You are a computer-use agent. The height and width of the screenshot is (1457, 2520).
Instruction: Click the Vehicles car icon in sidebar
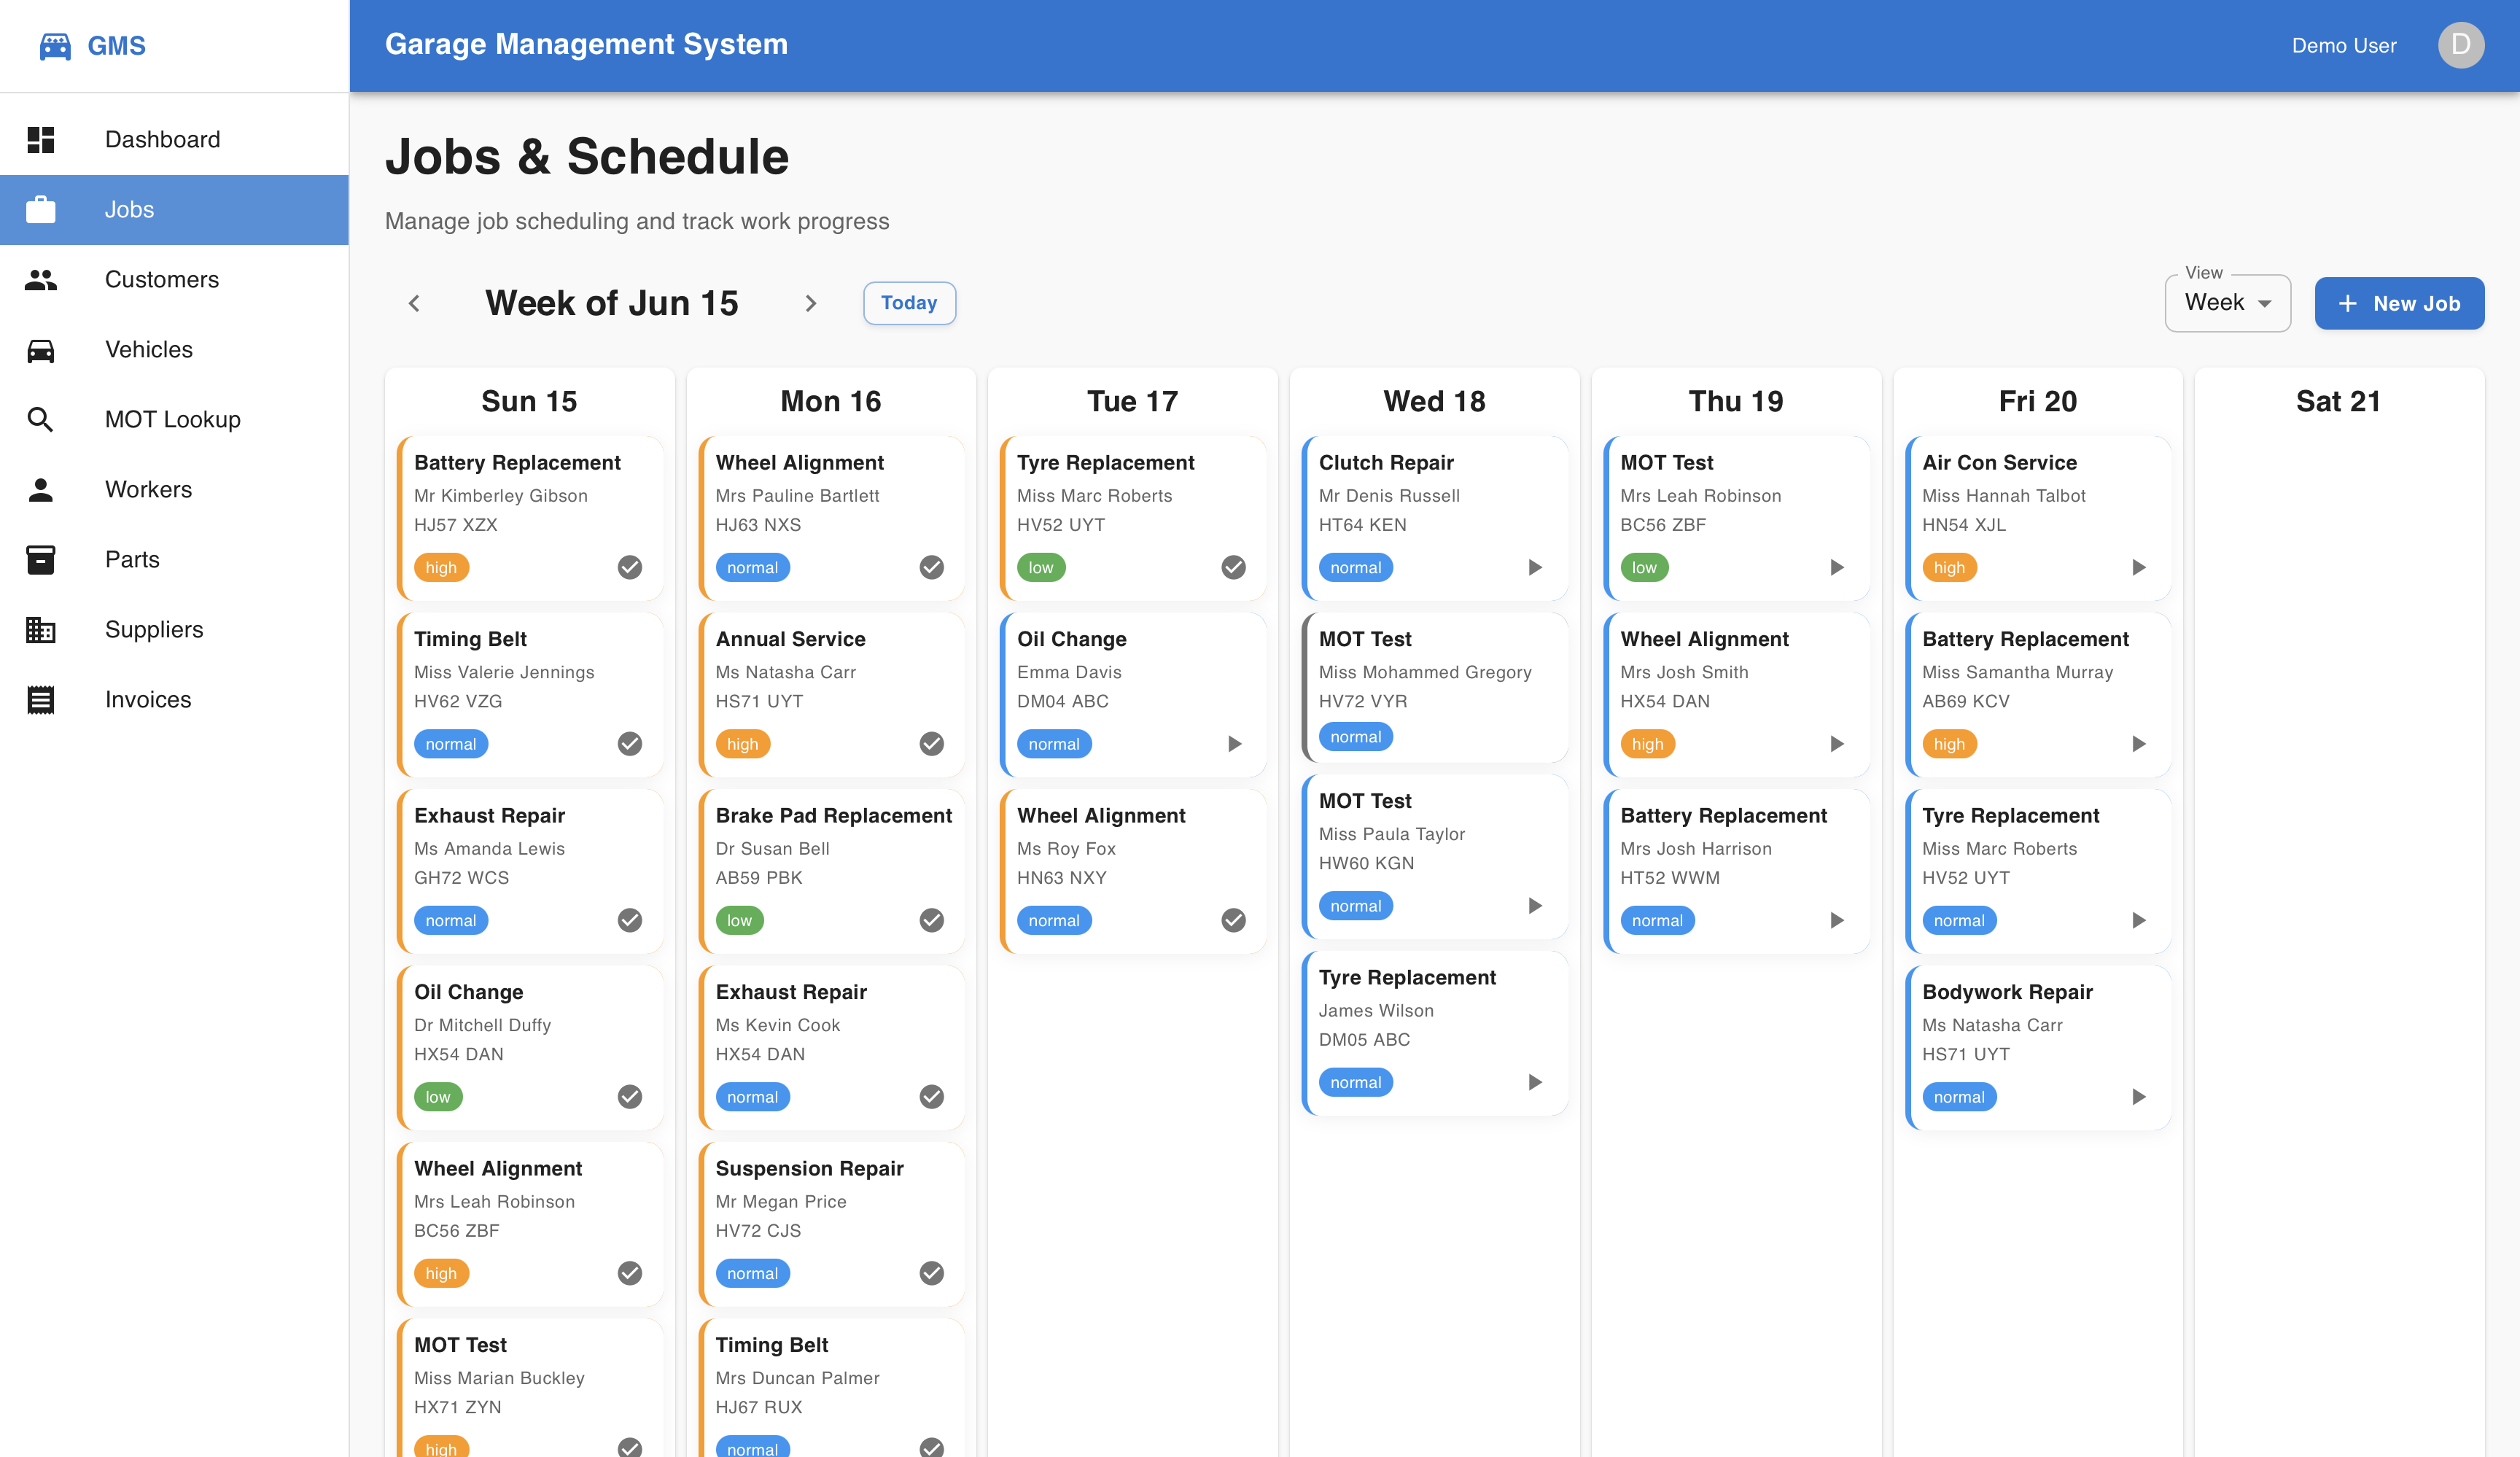pyautogui.click(x=41, y=349)
